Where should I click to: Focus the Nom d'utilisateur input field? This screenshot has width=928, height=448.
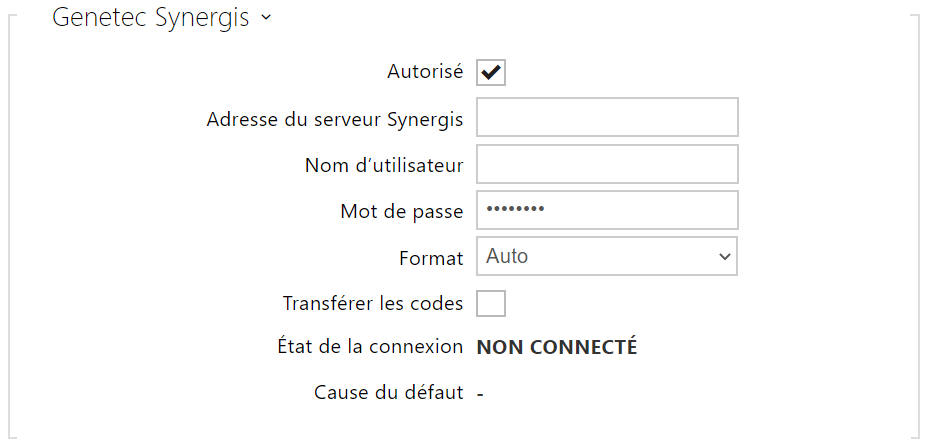point(607,165)
